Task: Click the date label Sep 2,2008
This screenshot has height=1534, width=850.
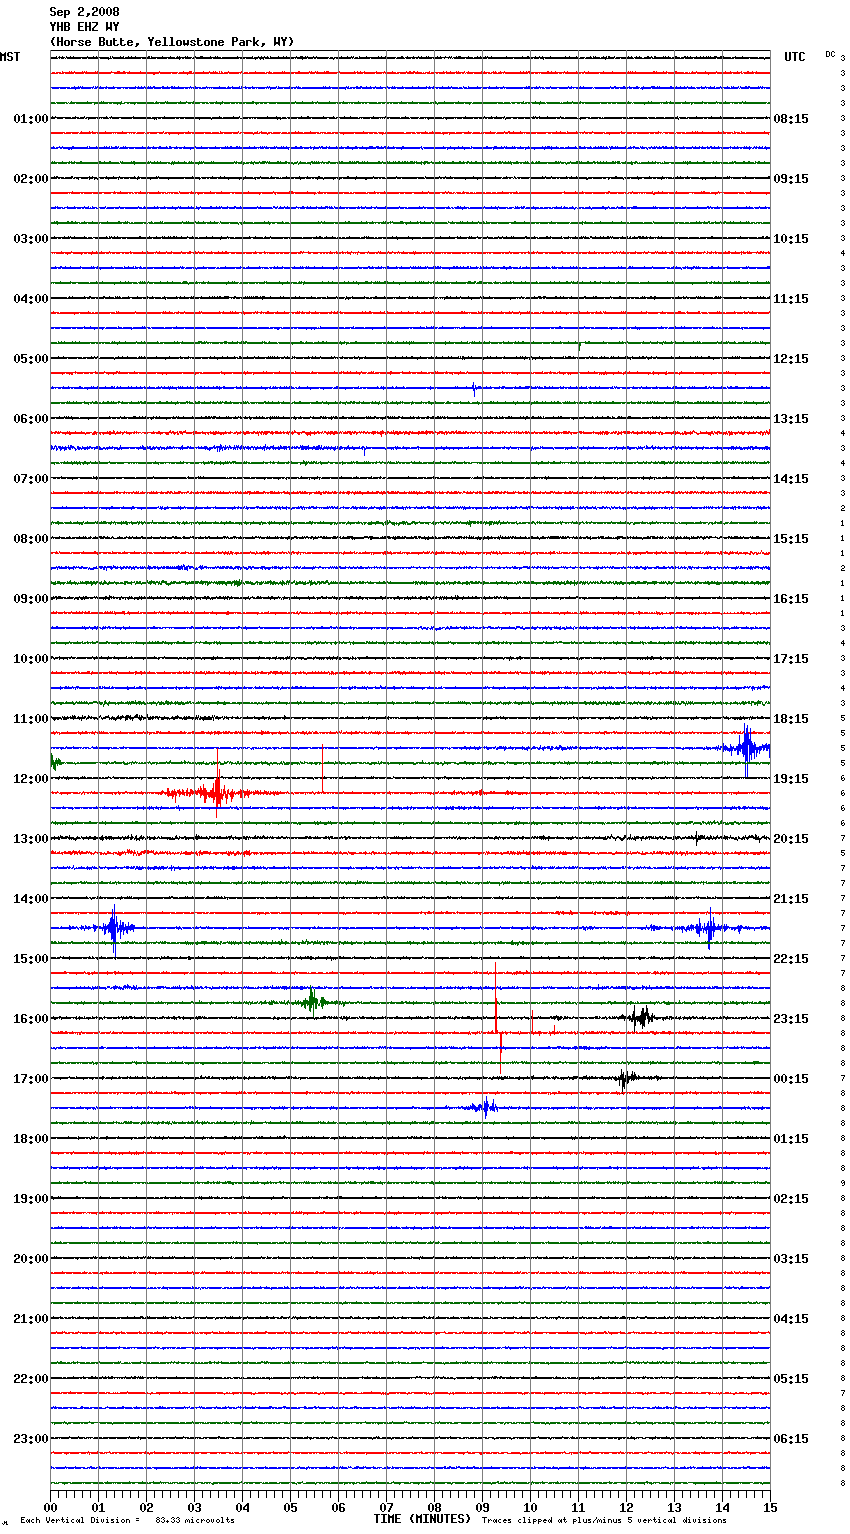Action: click(84, 12)
